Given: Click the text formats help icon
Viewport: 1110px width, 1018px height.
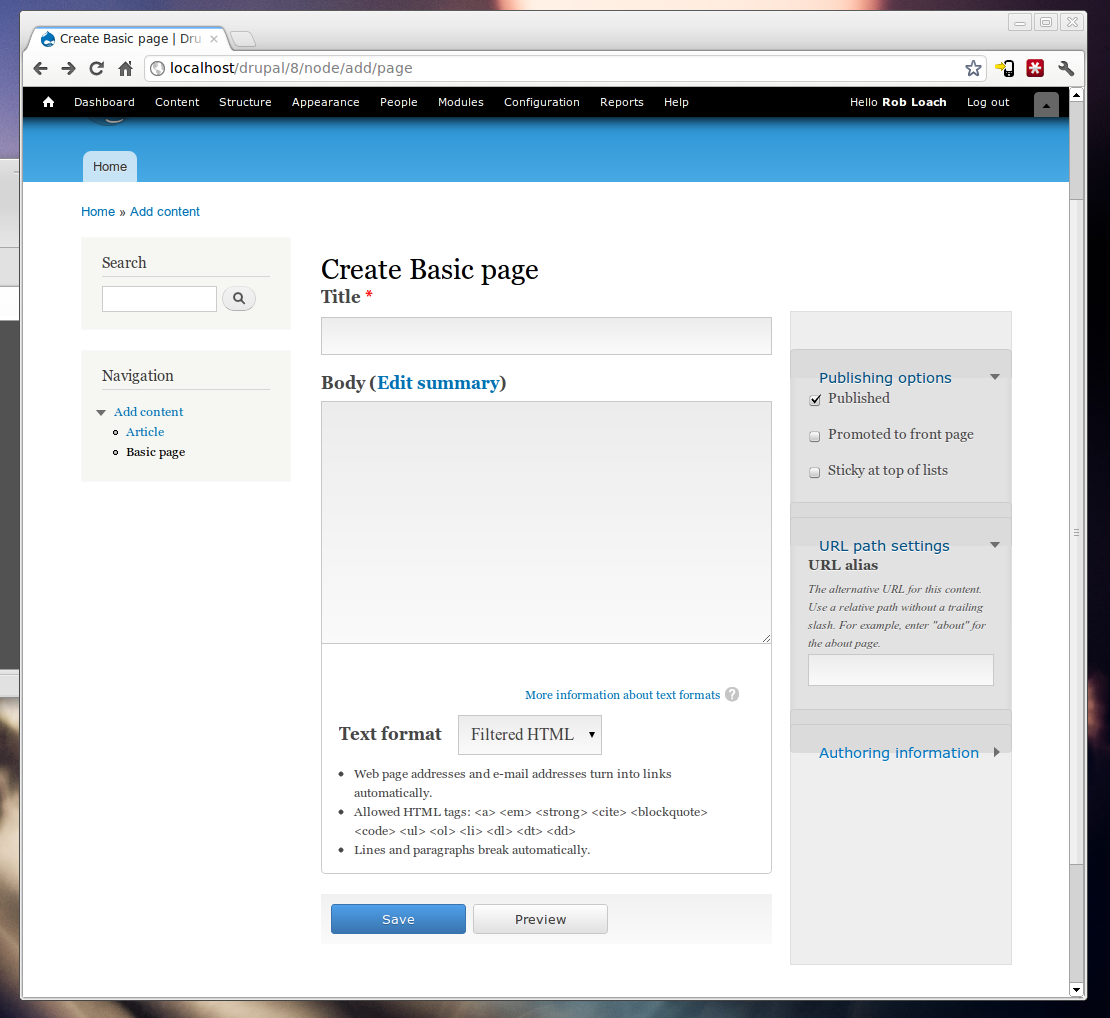Looking at the screenshot, I should click(732, 694).
